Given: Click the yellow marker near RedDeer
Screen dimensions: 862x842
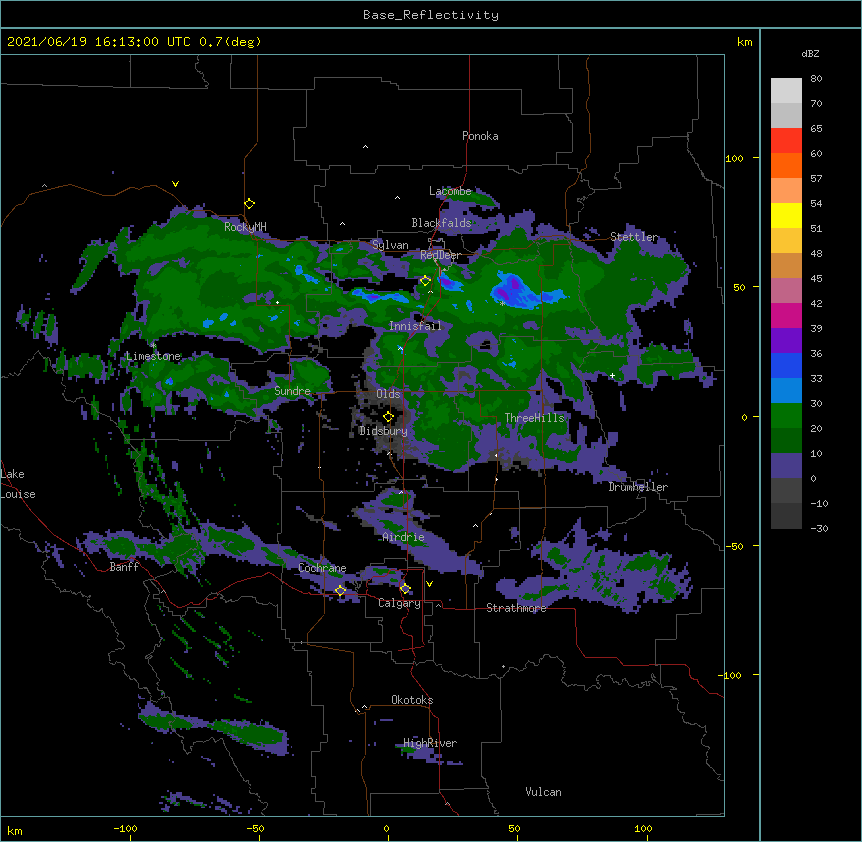Looking at the screenshot, I should point(425,281).
